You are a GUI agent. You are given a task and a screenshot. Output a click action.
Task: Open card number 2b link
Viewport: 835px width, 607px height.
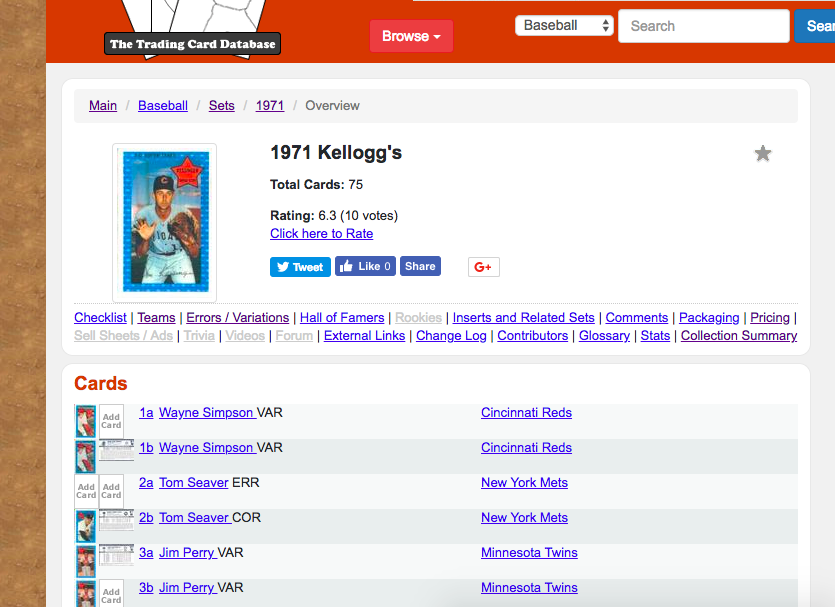pos(146,518)
